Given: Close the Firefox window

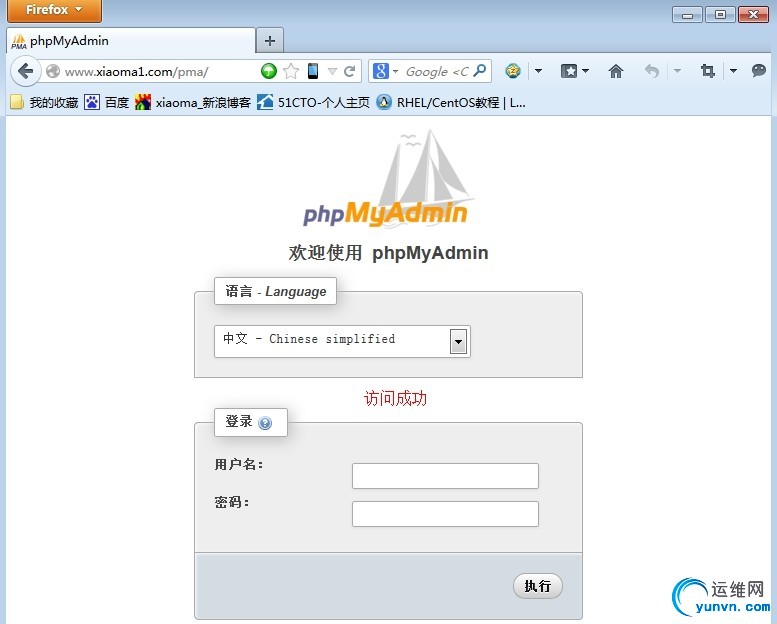Looking at the screenshot, I should 753,15.
